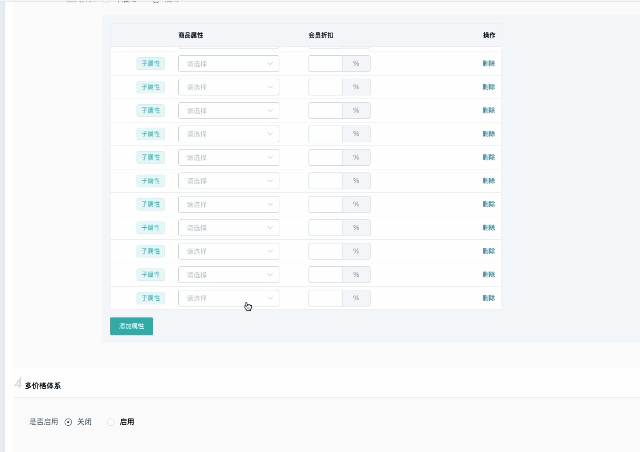This screenshot has width=640, height=452.
Task: Click the 子属性 tag in the last row
Action: [x=151, y=298]
